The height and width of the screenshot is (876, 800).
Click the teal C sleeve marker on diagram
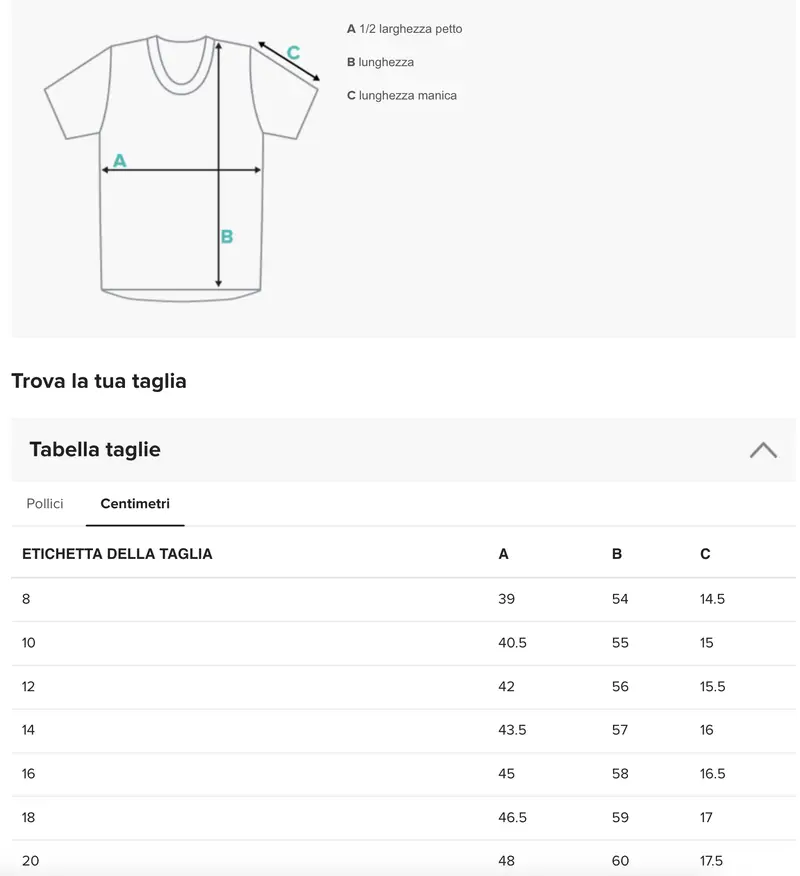[x=294, y=53]
